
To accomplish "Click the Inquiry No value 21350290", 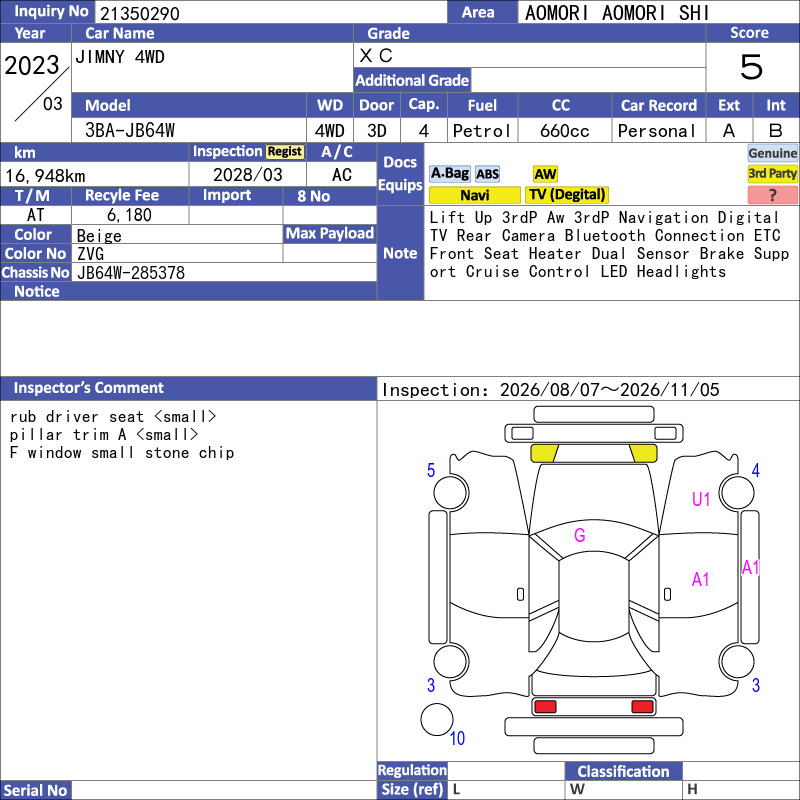I will (140, 13).
